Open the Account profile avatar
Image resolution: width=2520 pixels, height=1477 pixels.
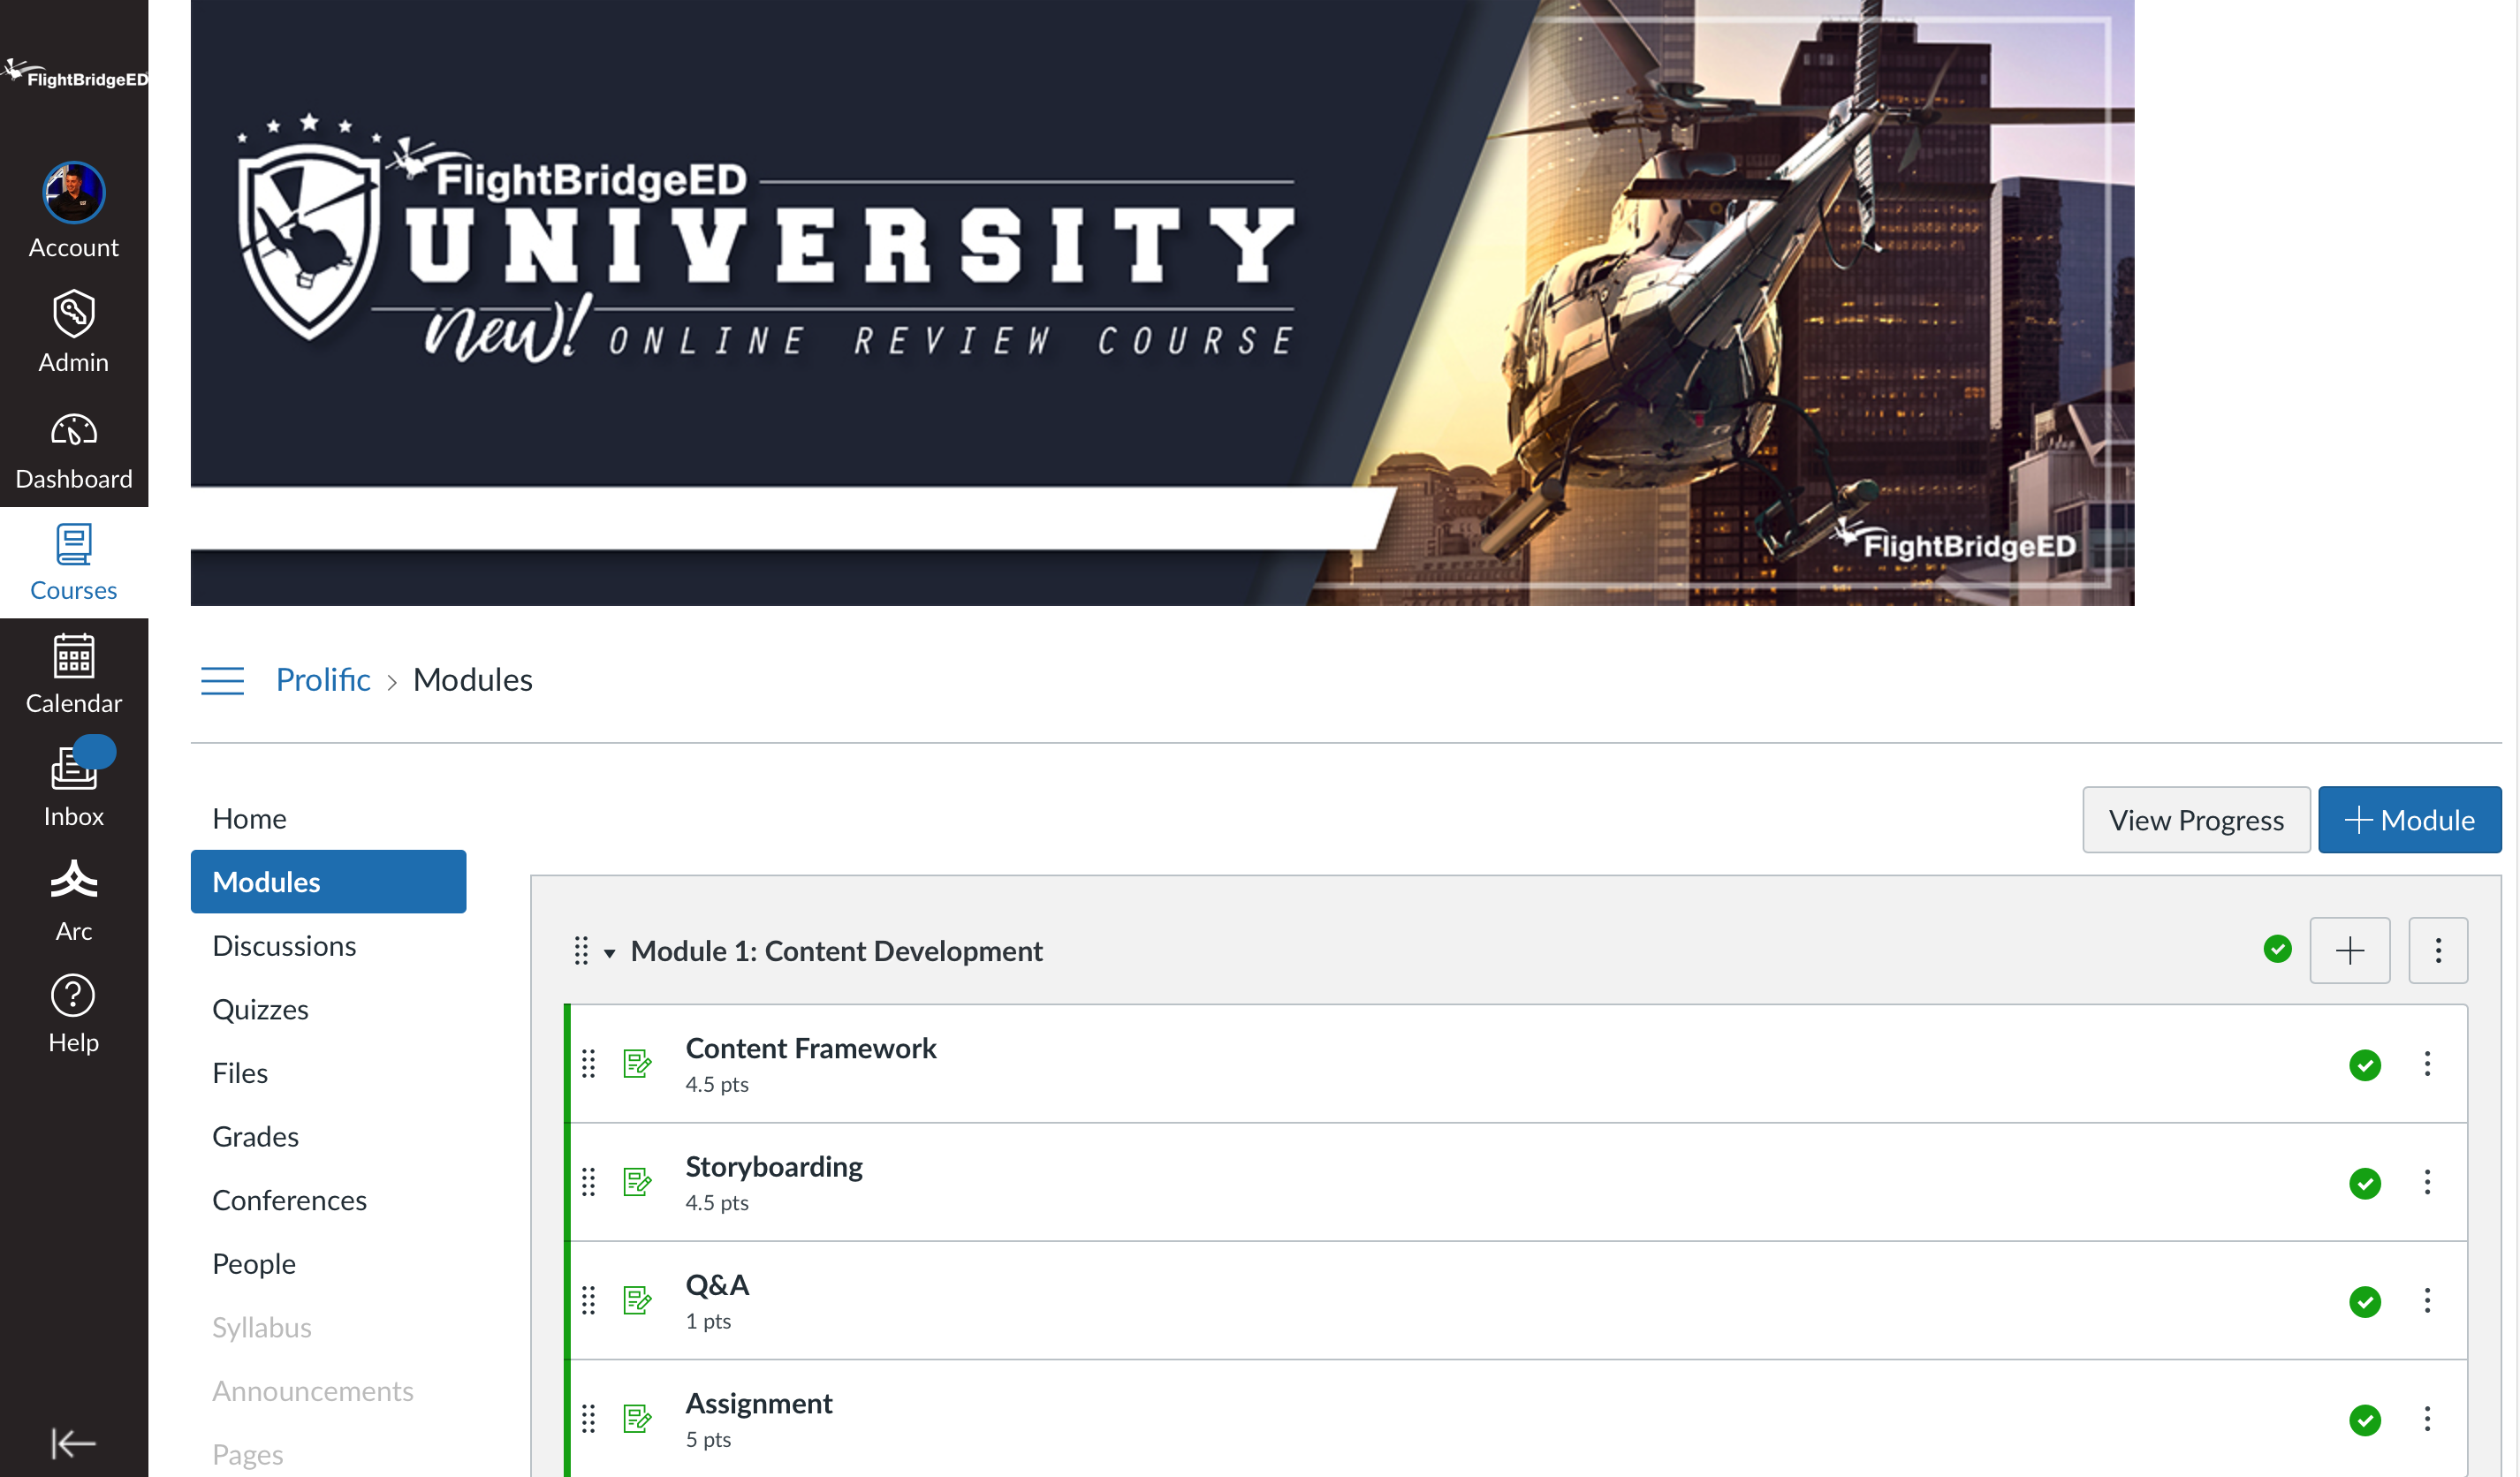(x=73, y=192)
